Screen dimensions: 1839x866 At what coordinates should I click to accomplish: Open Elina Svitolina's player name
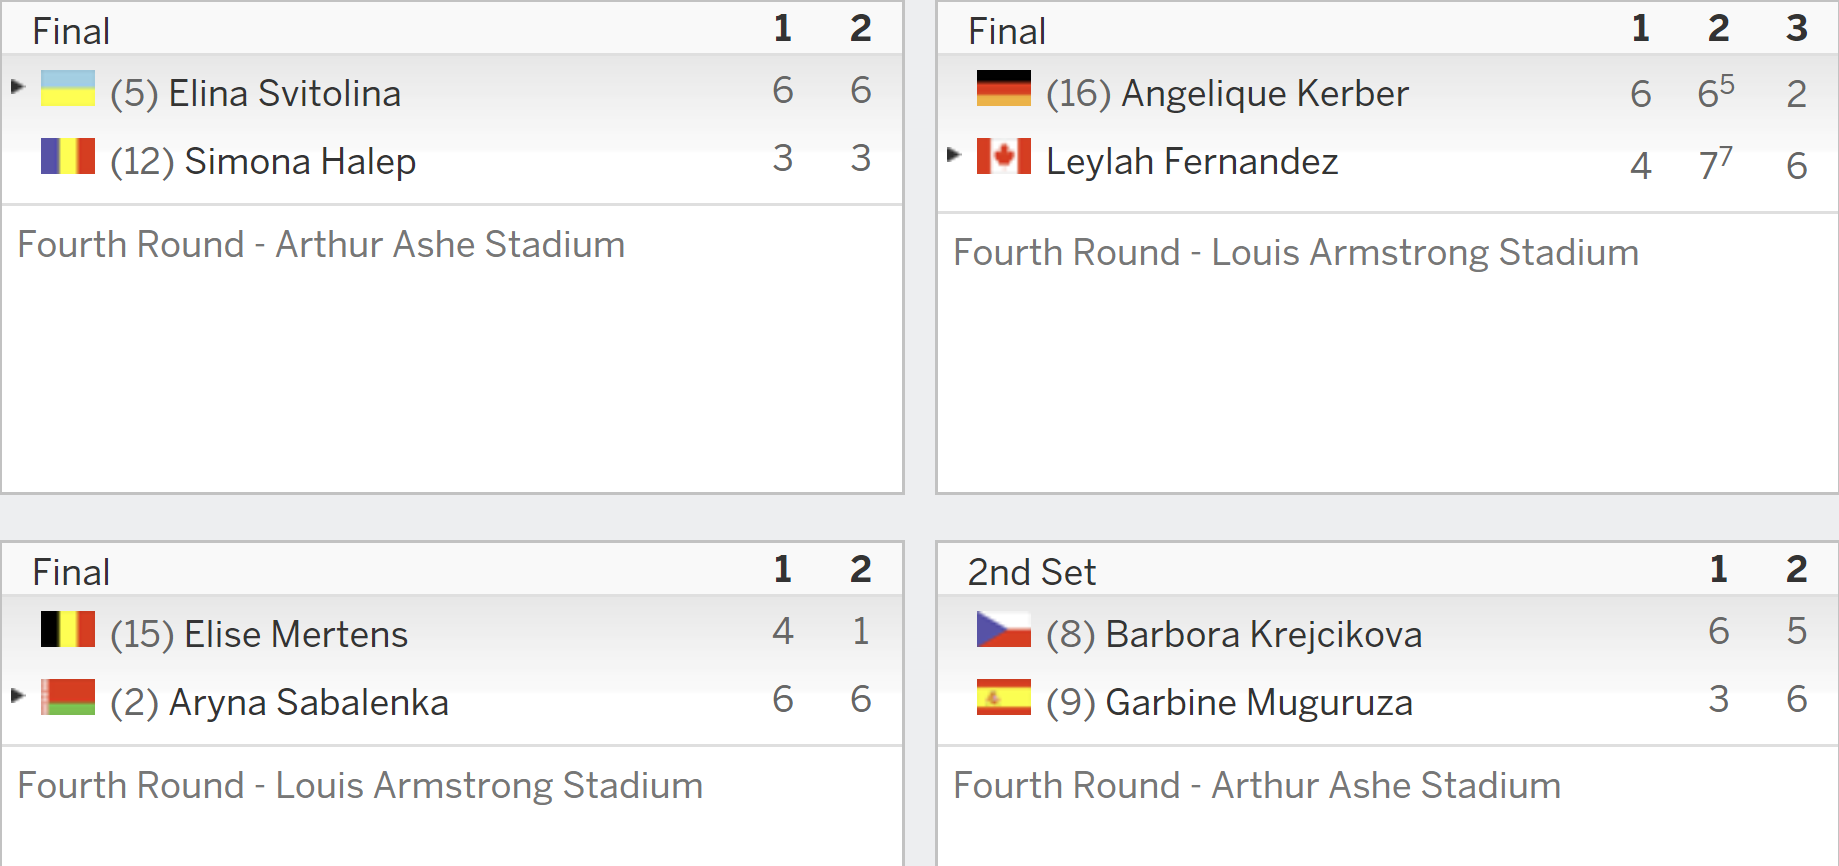(284, 93)
